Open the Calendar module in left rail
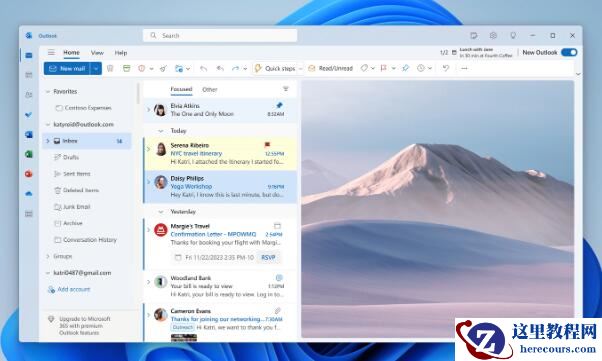The image size is (602, 361). click(x=29, y=75)
